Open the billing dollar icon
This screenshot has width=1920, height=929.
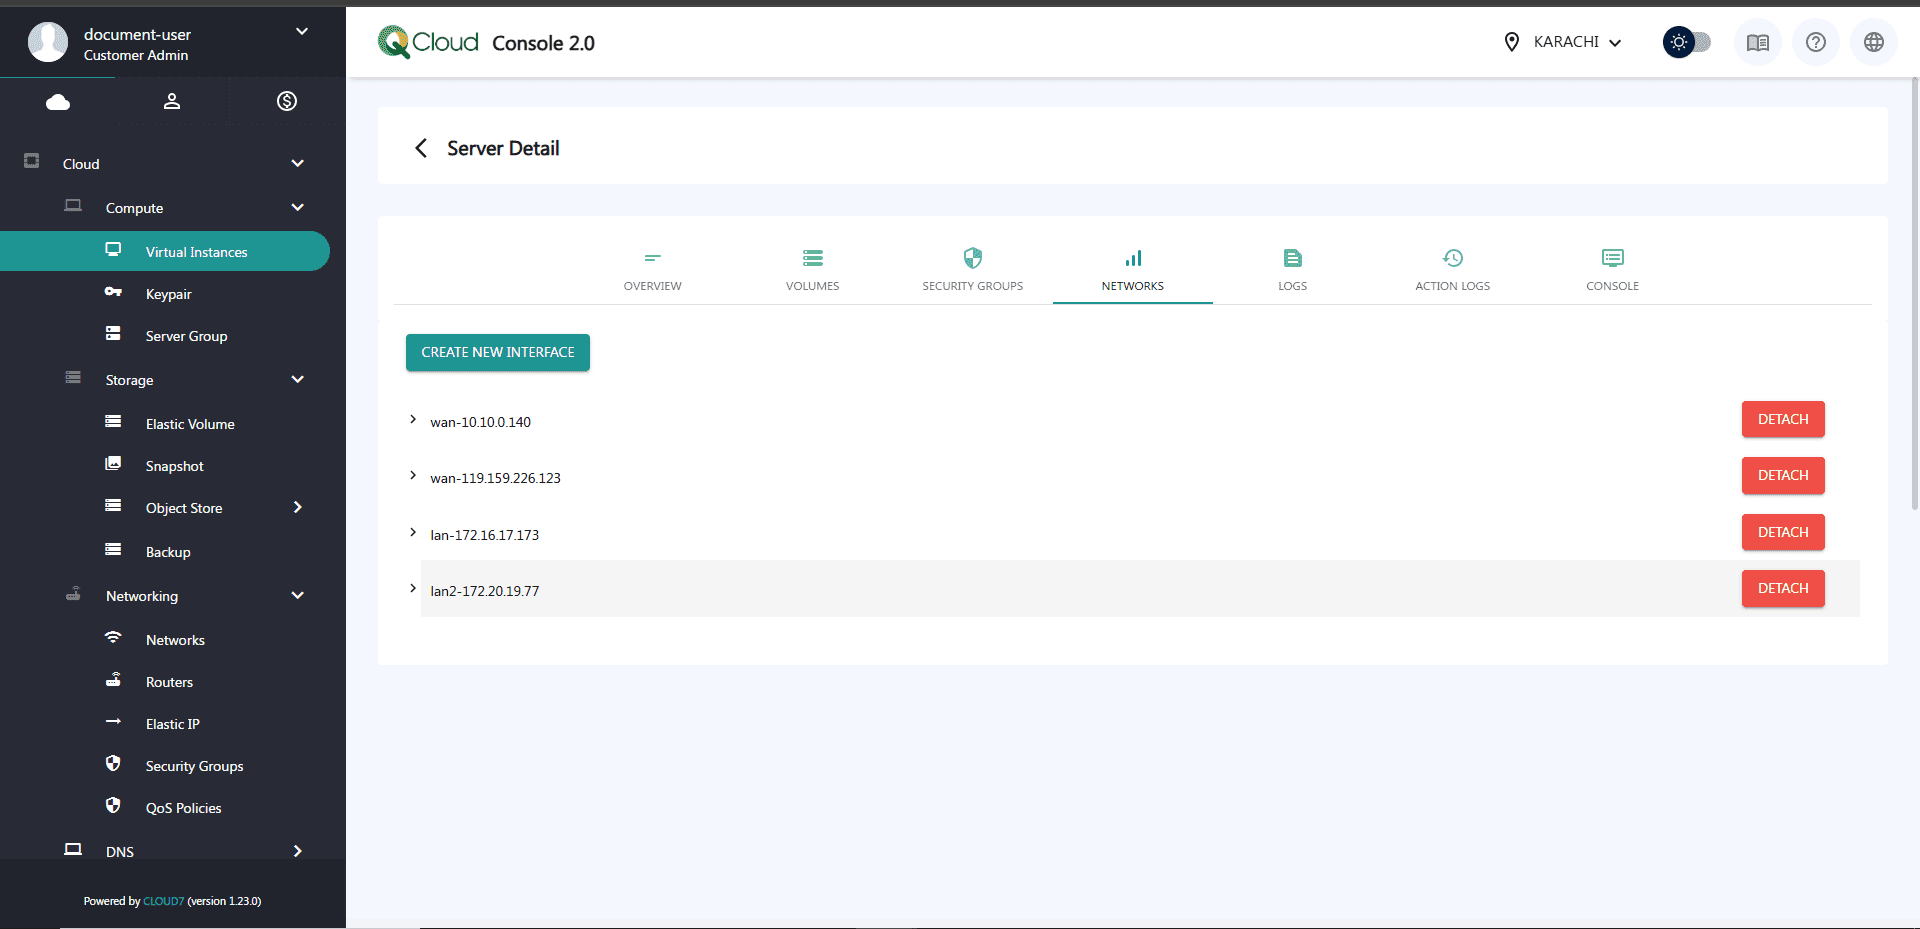pyautogui.click(x=287, y=101)
